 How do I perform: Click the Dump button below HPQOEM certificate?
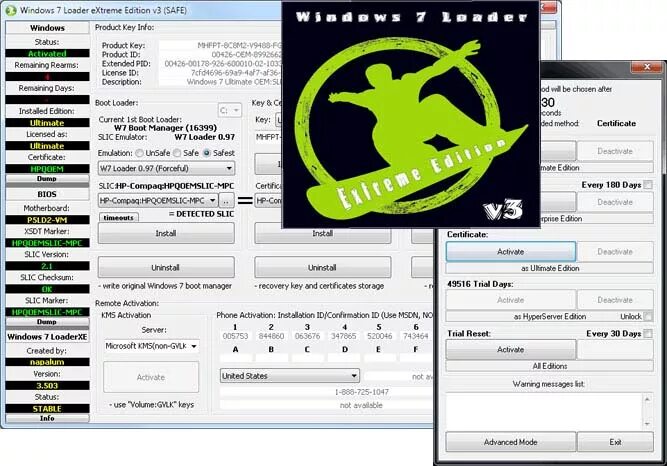coord(47,179)
